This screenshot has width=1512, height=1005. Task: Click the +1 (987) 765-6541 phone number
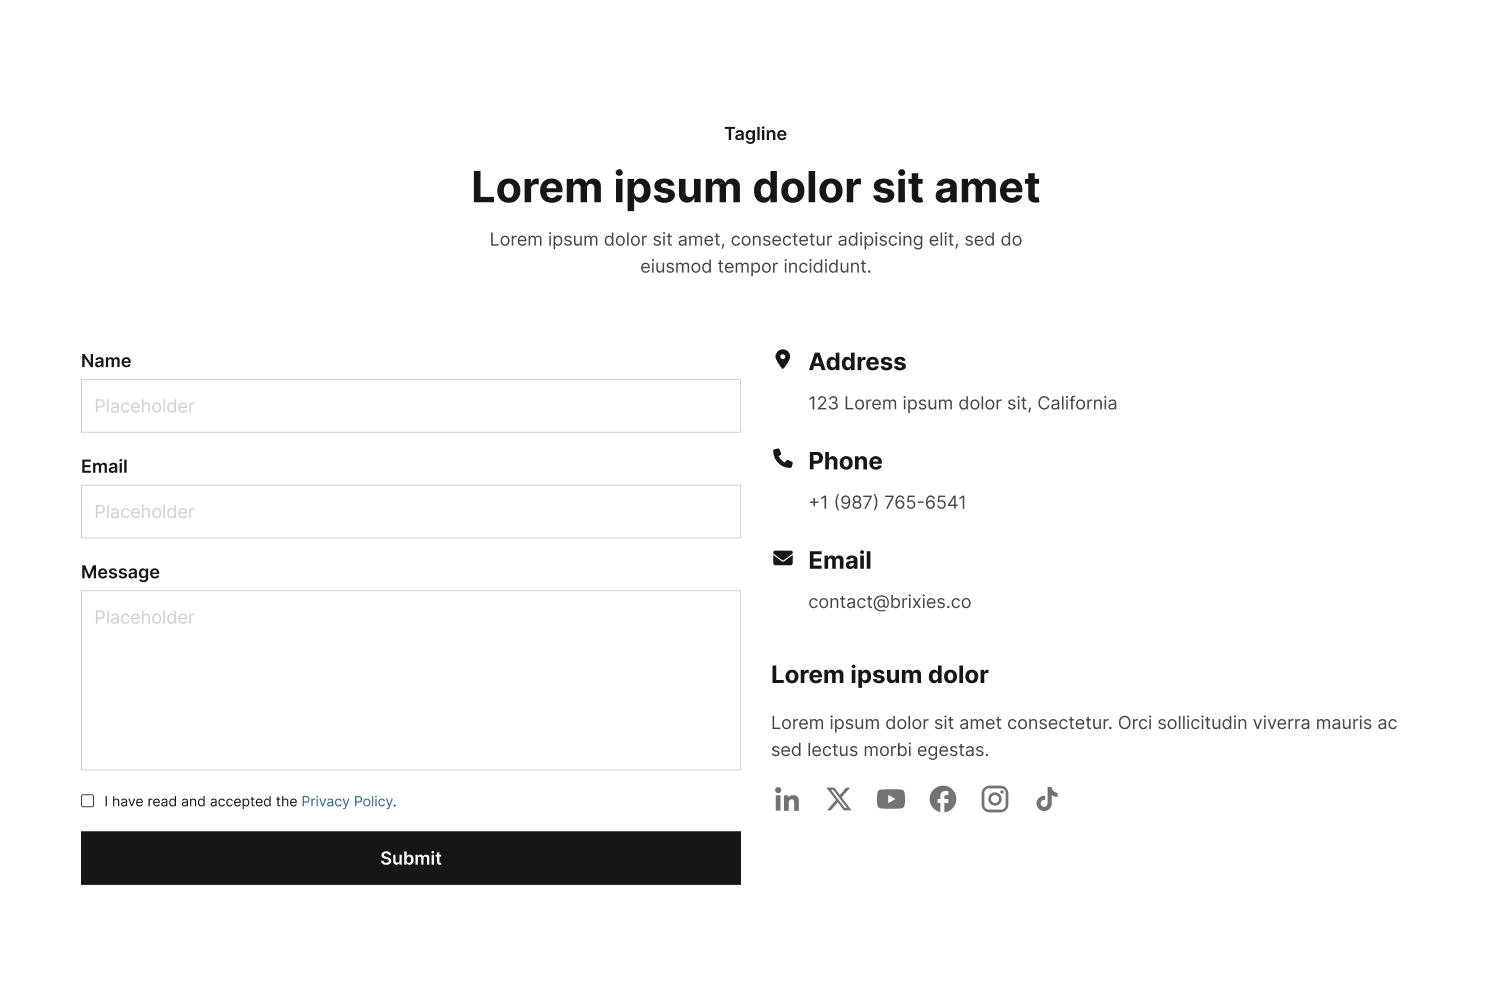tap(888, 502)
